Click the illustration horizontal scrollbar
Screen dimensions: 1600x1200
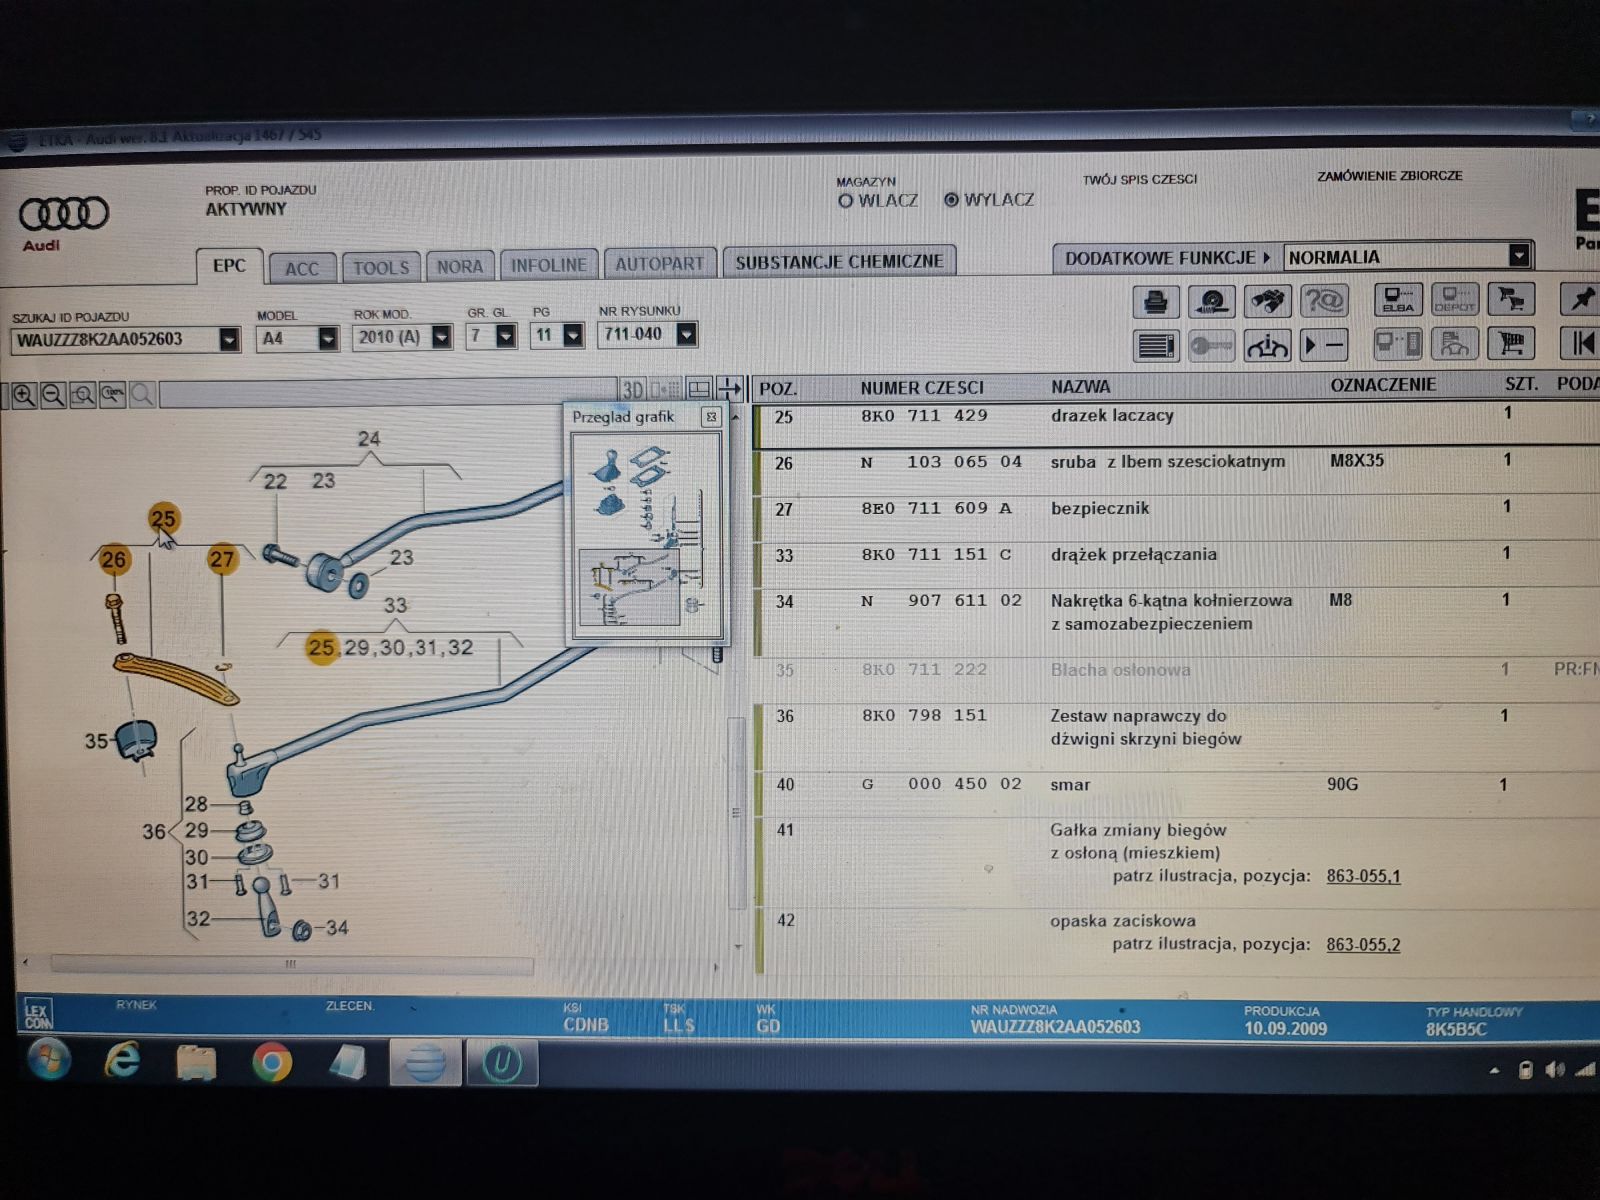click(x=291, y=964)
